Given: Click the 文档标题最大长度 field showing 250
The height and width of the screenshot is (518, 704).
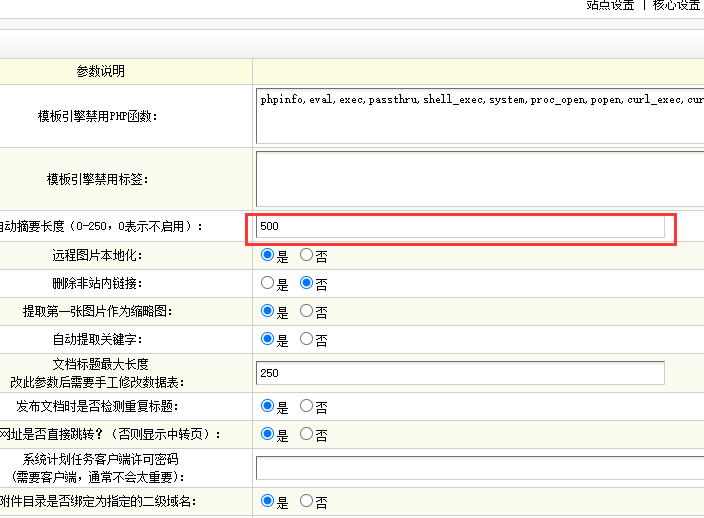Looking at the screenshot, I should coord(460,373).
